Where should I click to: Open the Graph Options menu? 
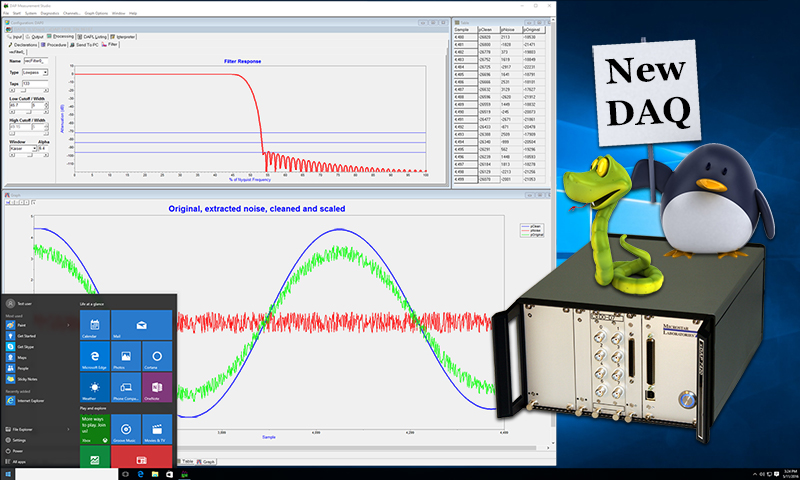click(x=96, y=13)
